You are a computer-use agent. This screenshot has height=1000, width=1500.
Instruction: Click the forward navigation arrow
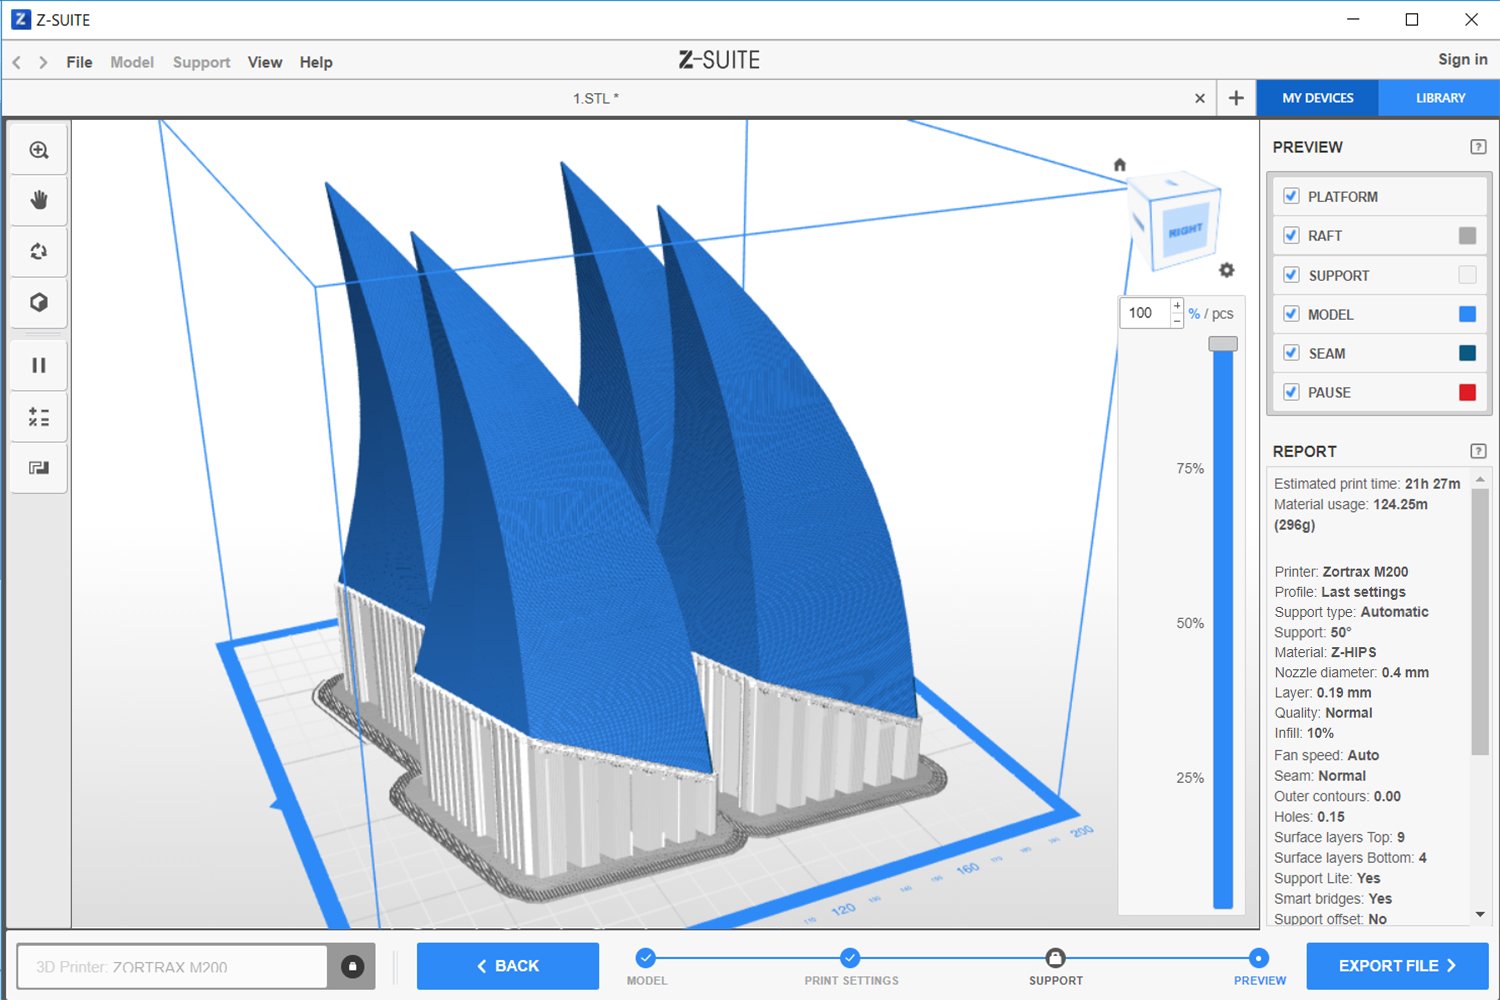point(43,62)
